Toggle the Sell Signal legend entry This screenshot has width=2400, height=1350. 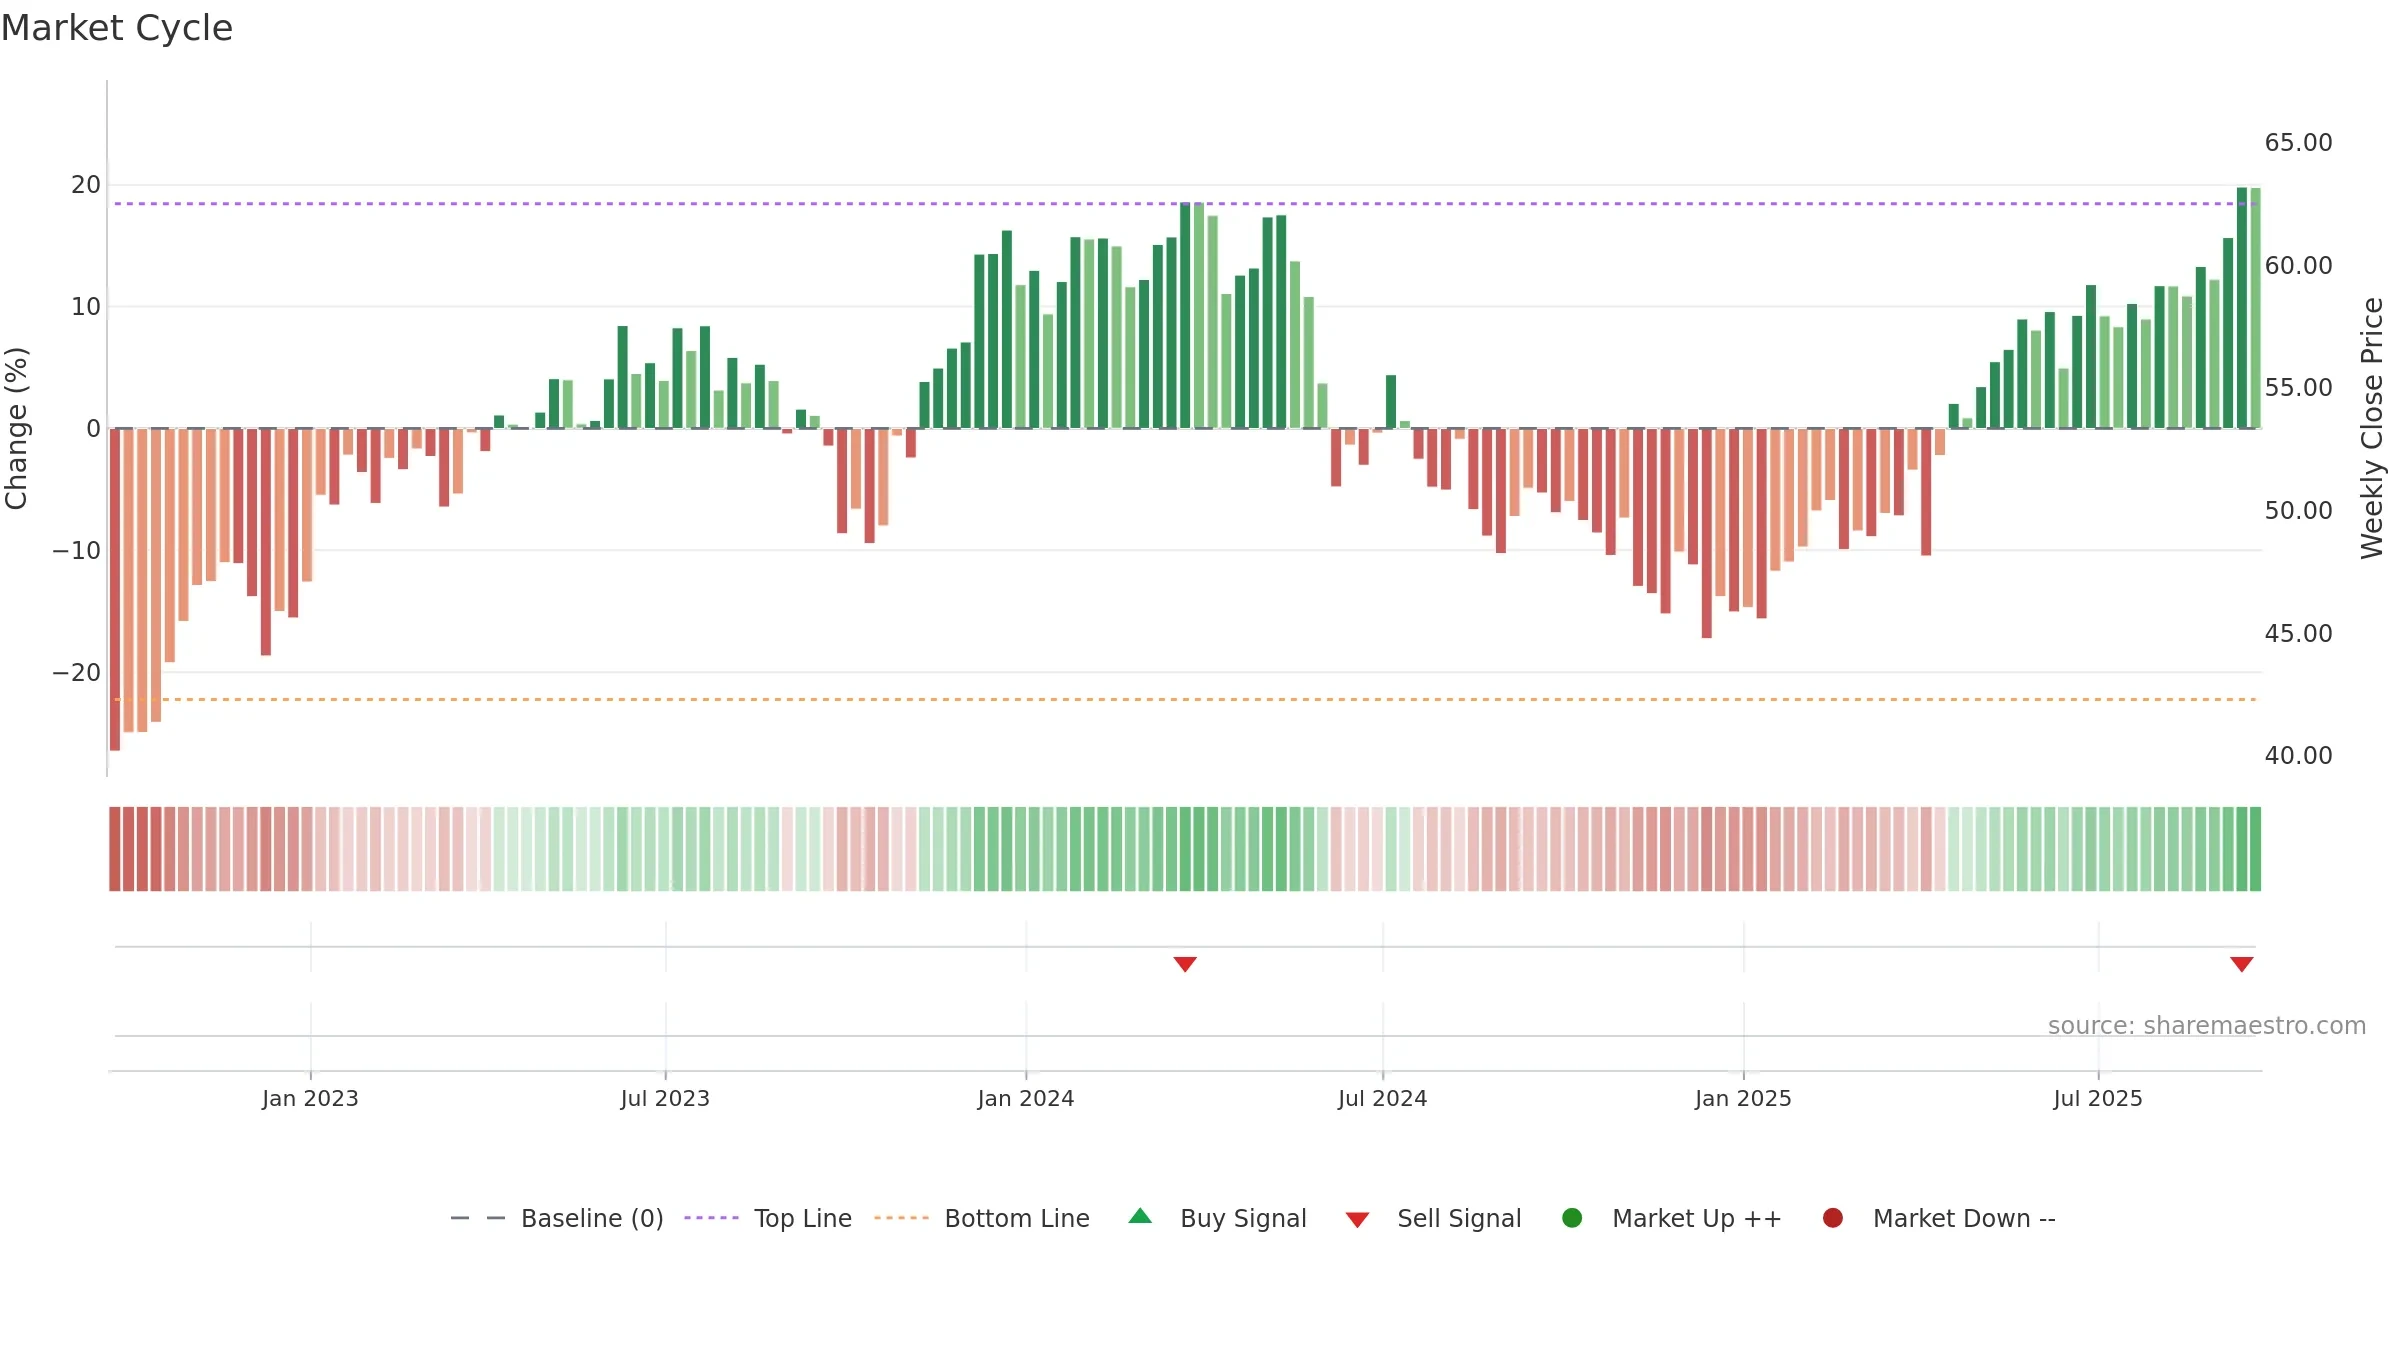(1433, 1218)
